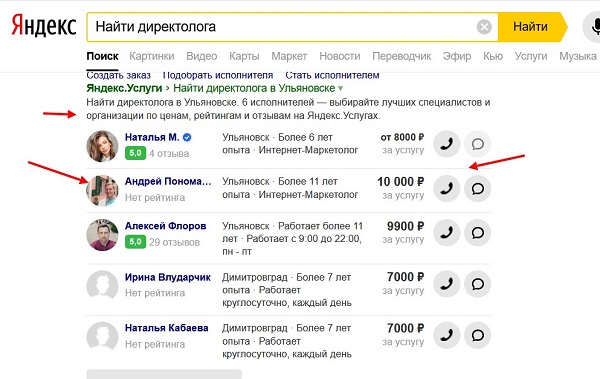Switch to the Видео tab
Viewport: 600px width, 379px height.
[x=202, y=56]
